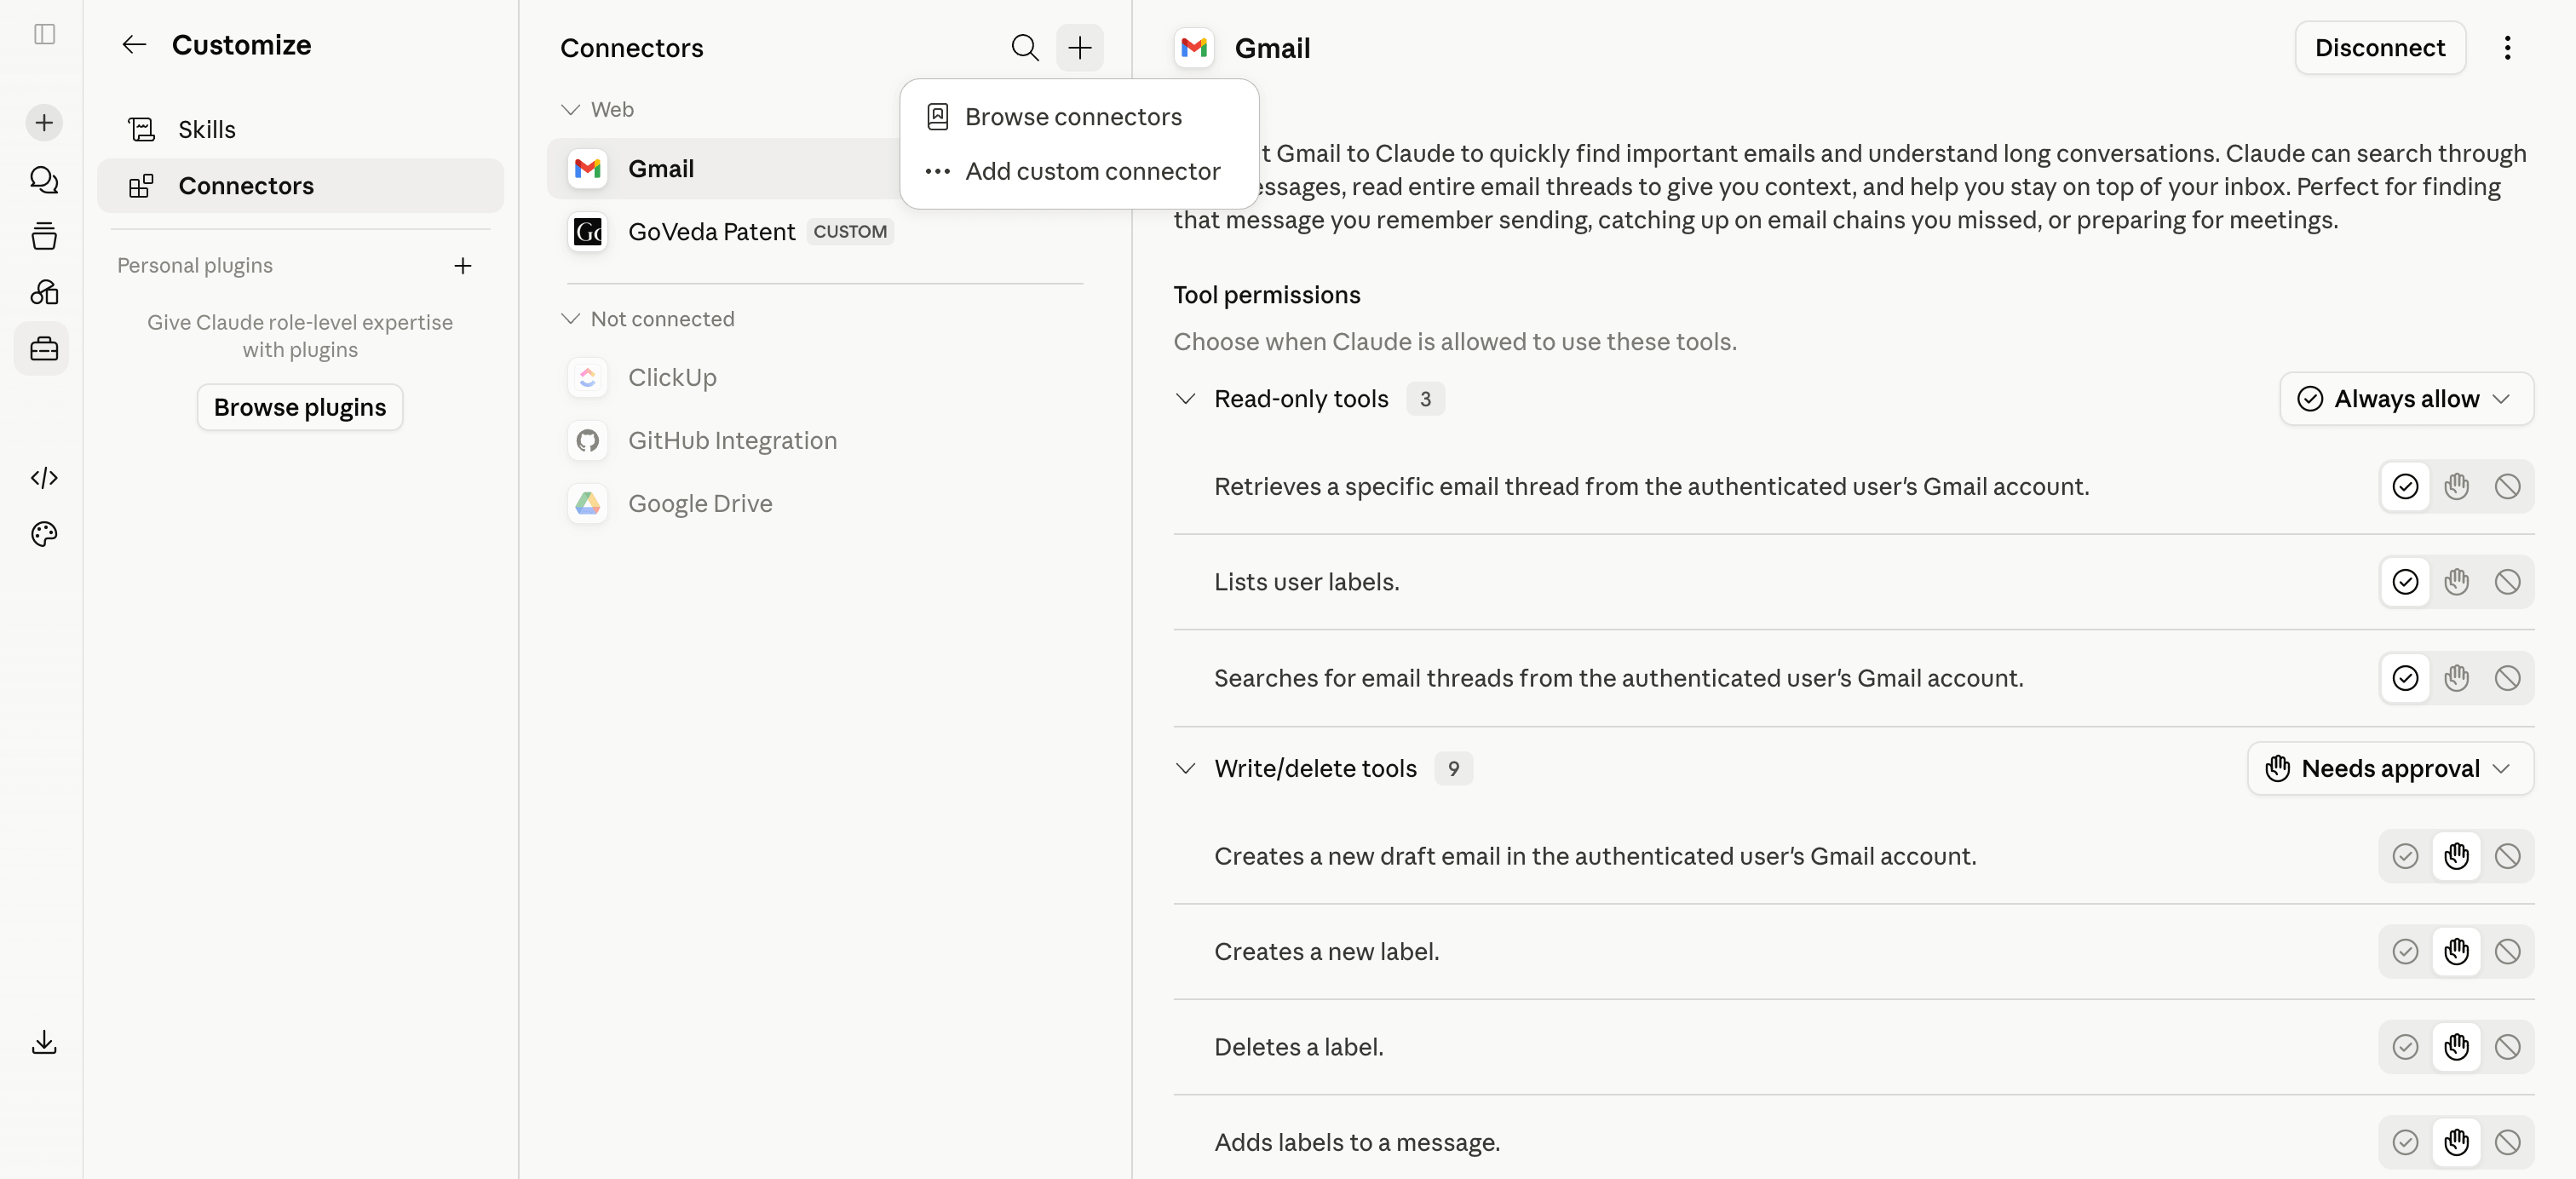Click the Google Drive connector icon

pos(588,504)
